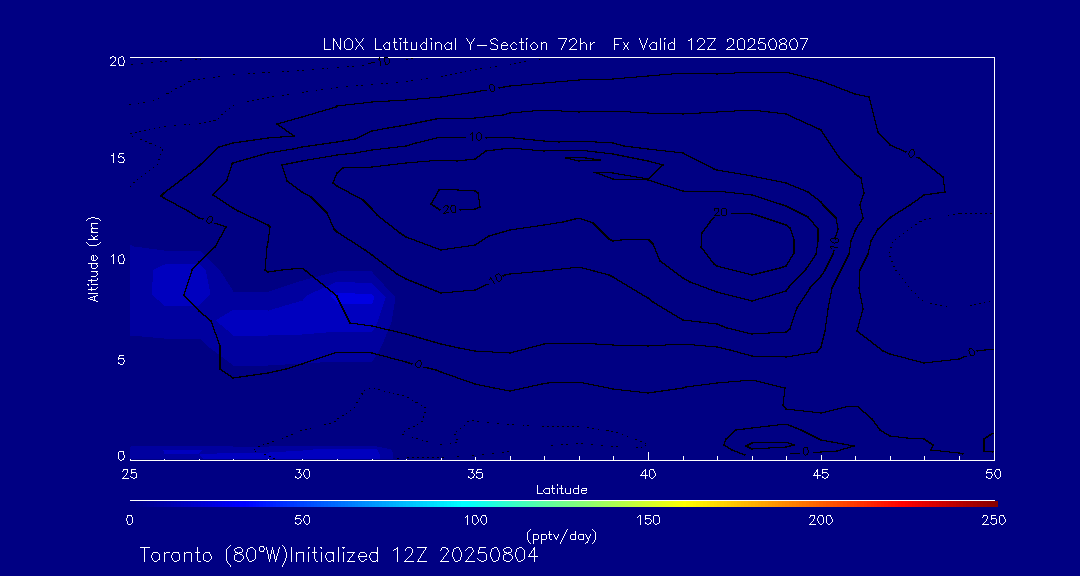The image size is (1080, 576).
Task: Click the 'Latitude' horizontal axis label
Action: pyautogui.click(x=561, y=489)
